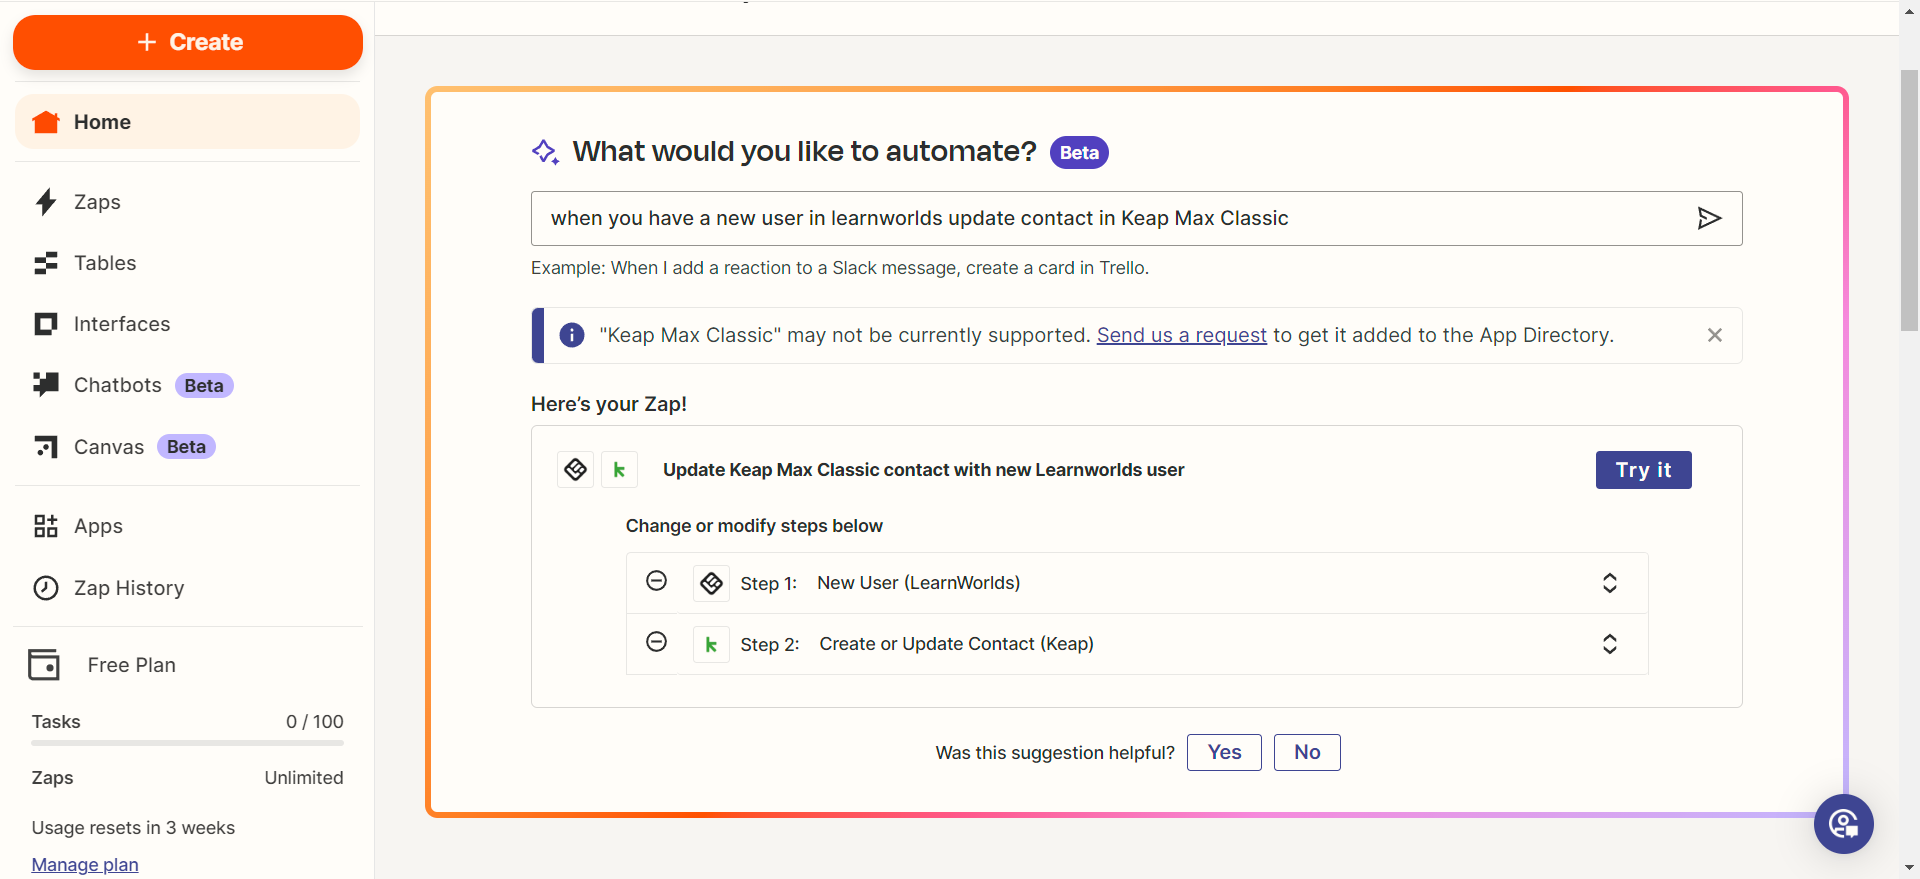Image resolution: width=1920 pixels, height=879 pixels.
Task: Expand Step 2 Create or Update Contact options
Action: click(x=1610, y=644)
